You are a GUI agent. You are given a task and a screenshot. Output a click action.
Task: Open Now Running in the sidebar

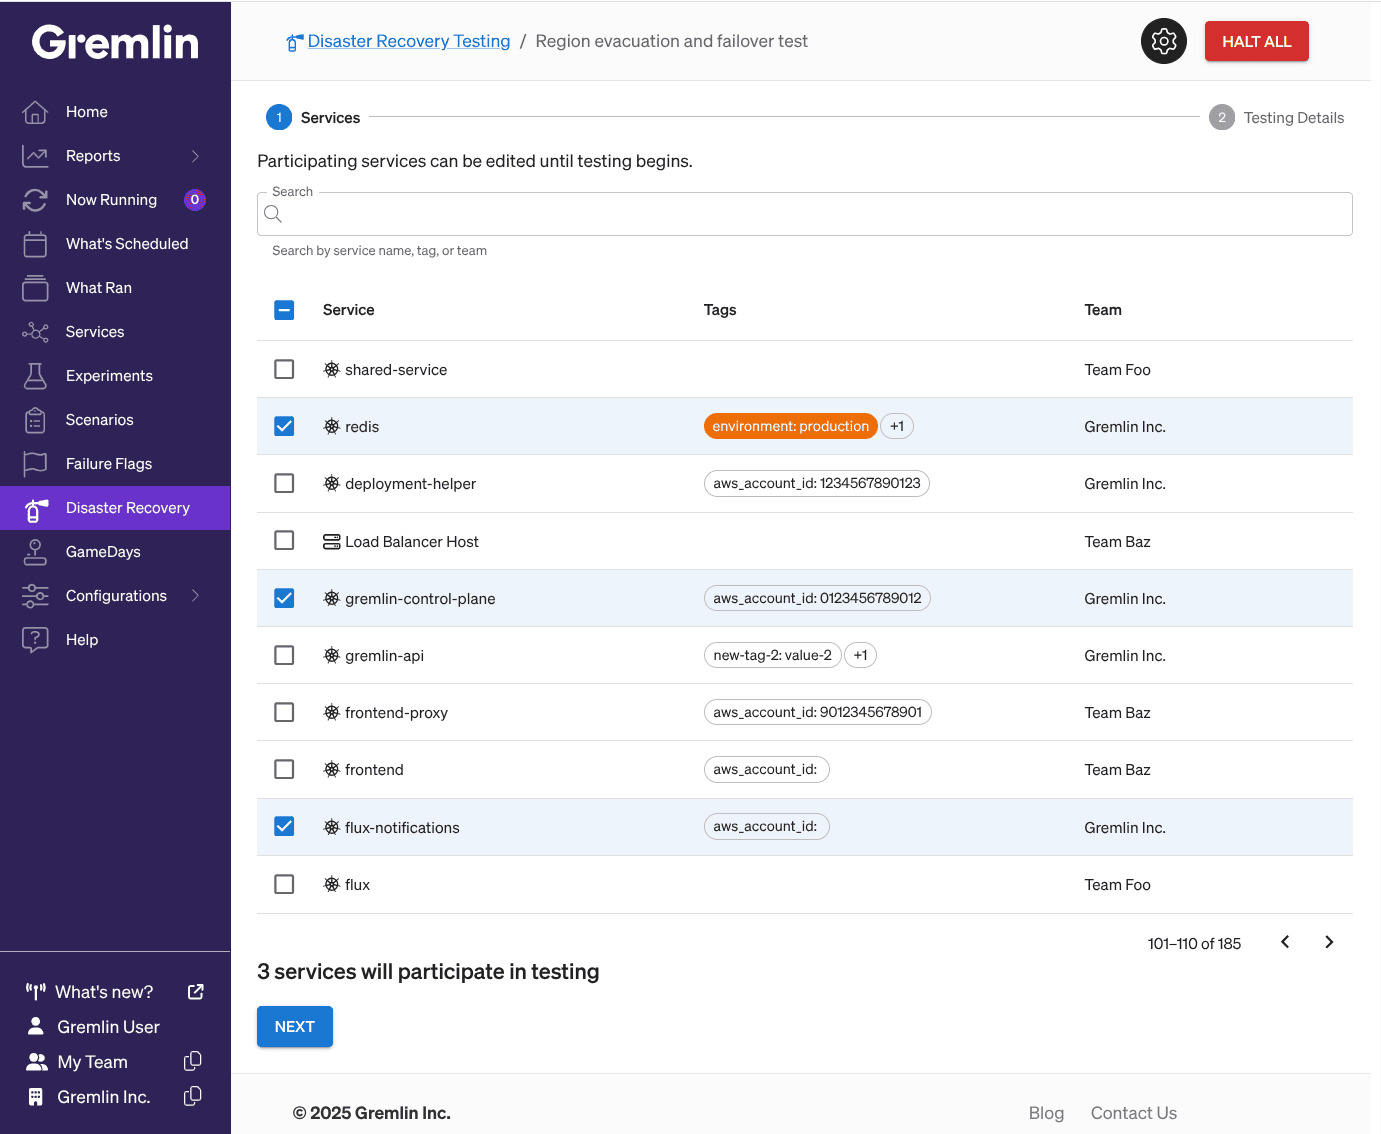coord(115,200)
